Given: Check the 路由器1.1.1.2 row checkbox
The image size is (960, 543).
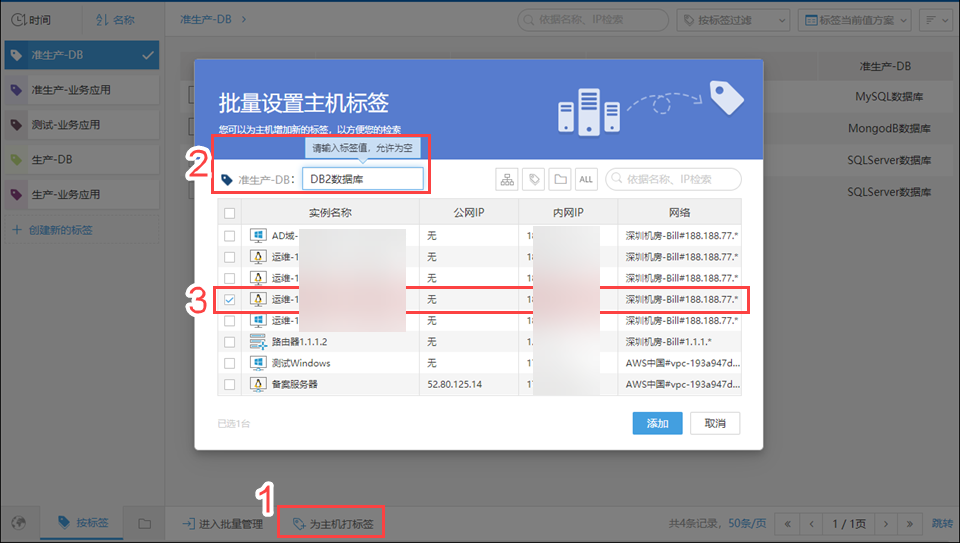Looking at the screenshot, I should pyautogui.click(x=230, y=341).
